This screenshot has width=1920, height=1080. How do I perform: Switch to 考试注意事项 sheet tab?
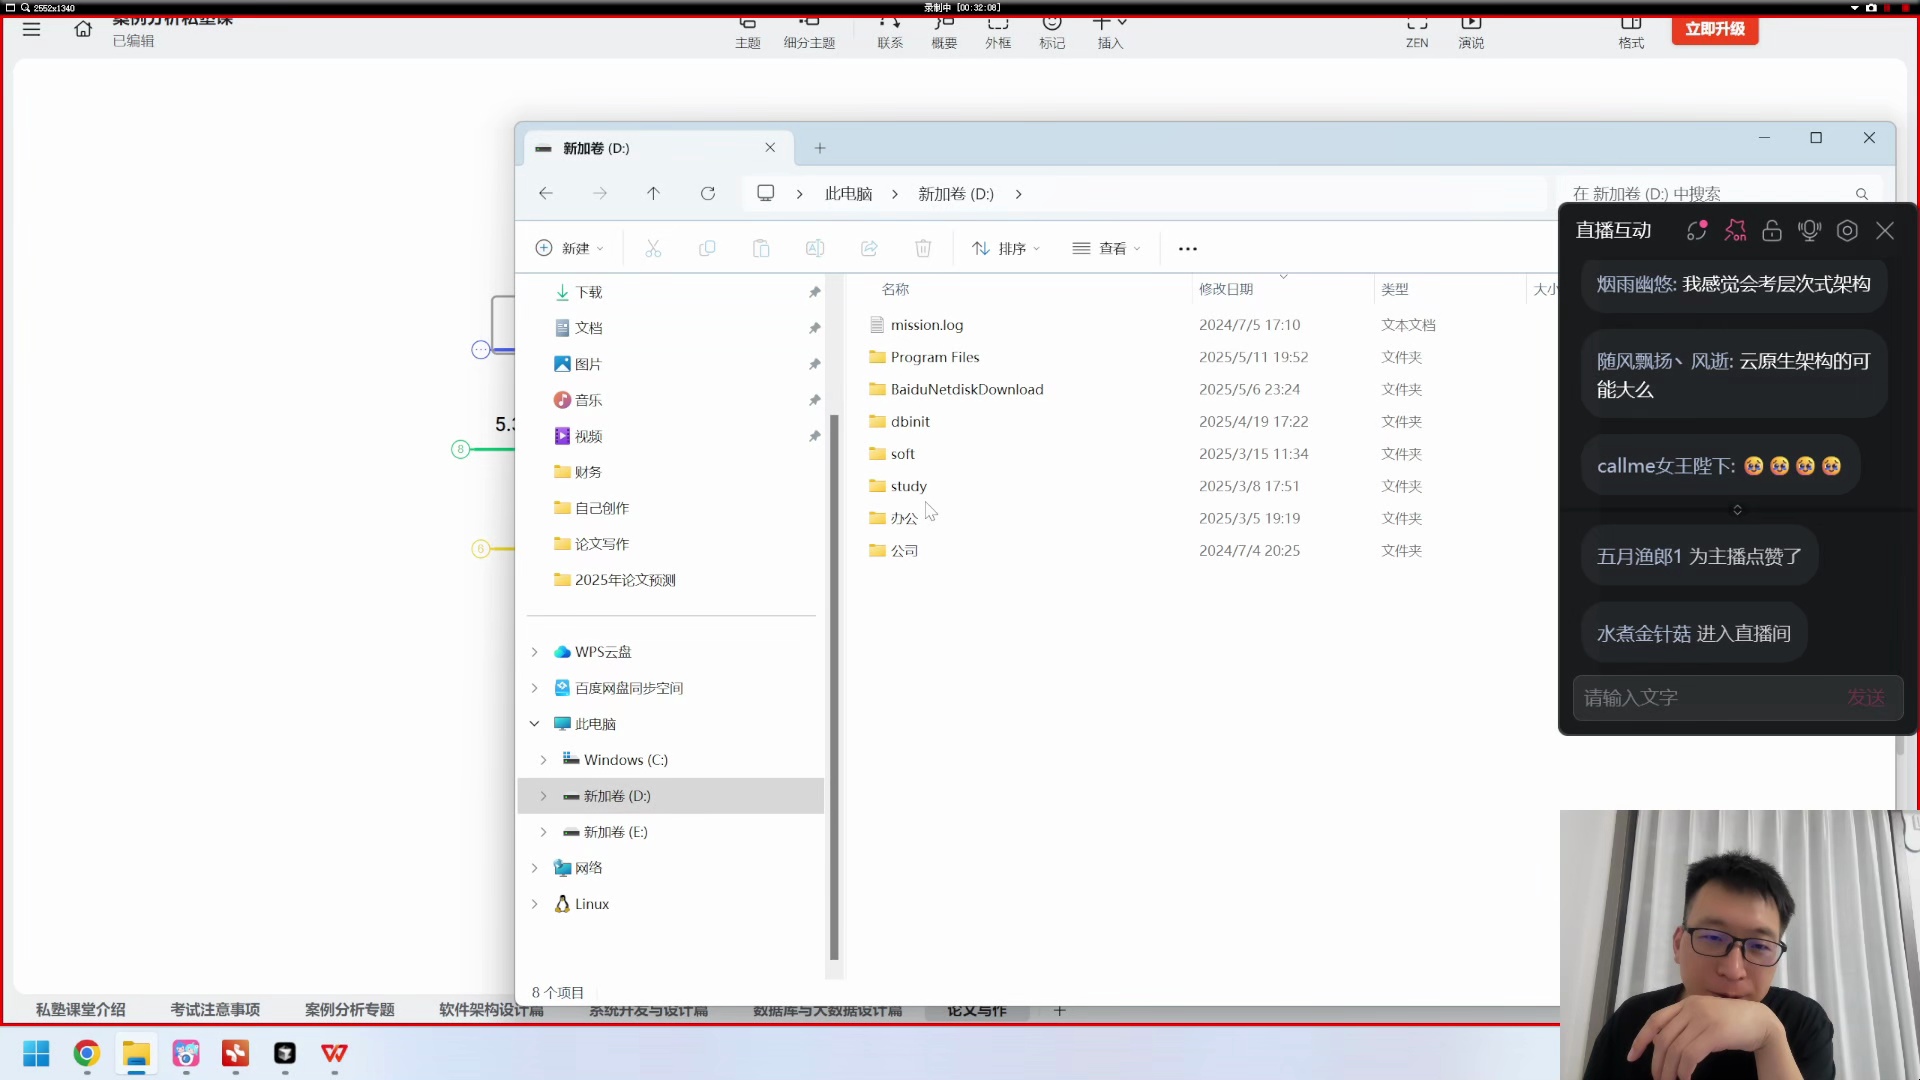pyautogui.click(x=215, y=1010)
